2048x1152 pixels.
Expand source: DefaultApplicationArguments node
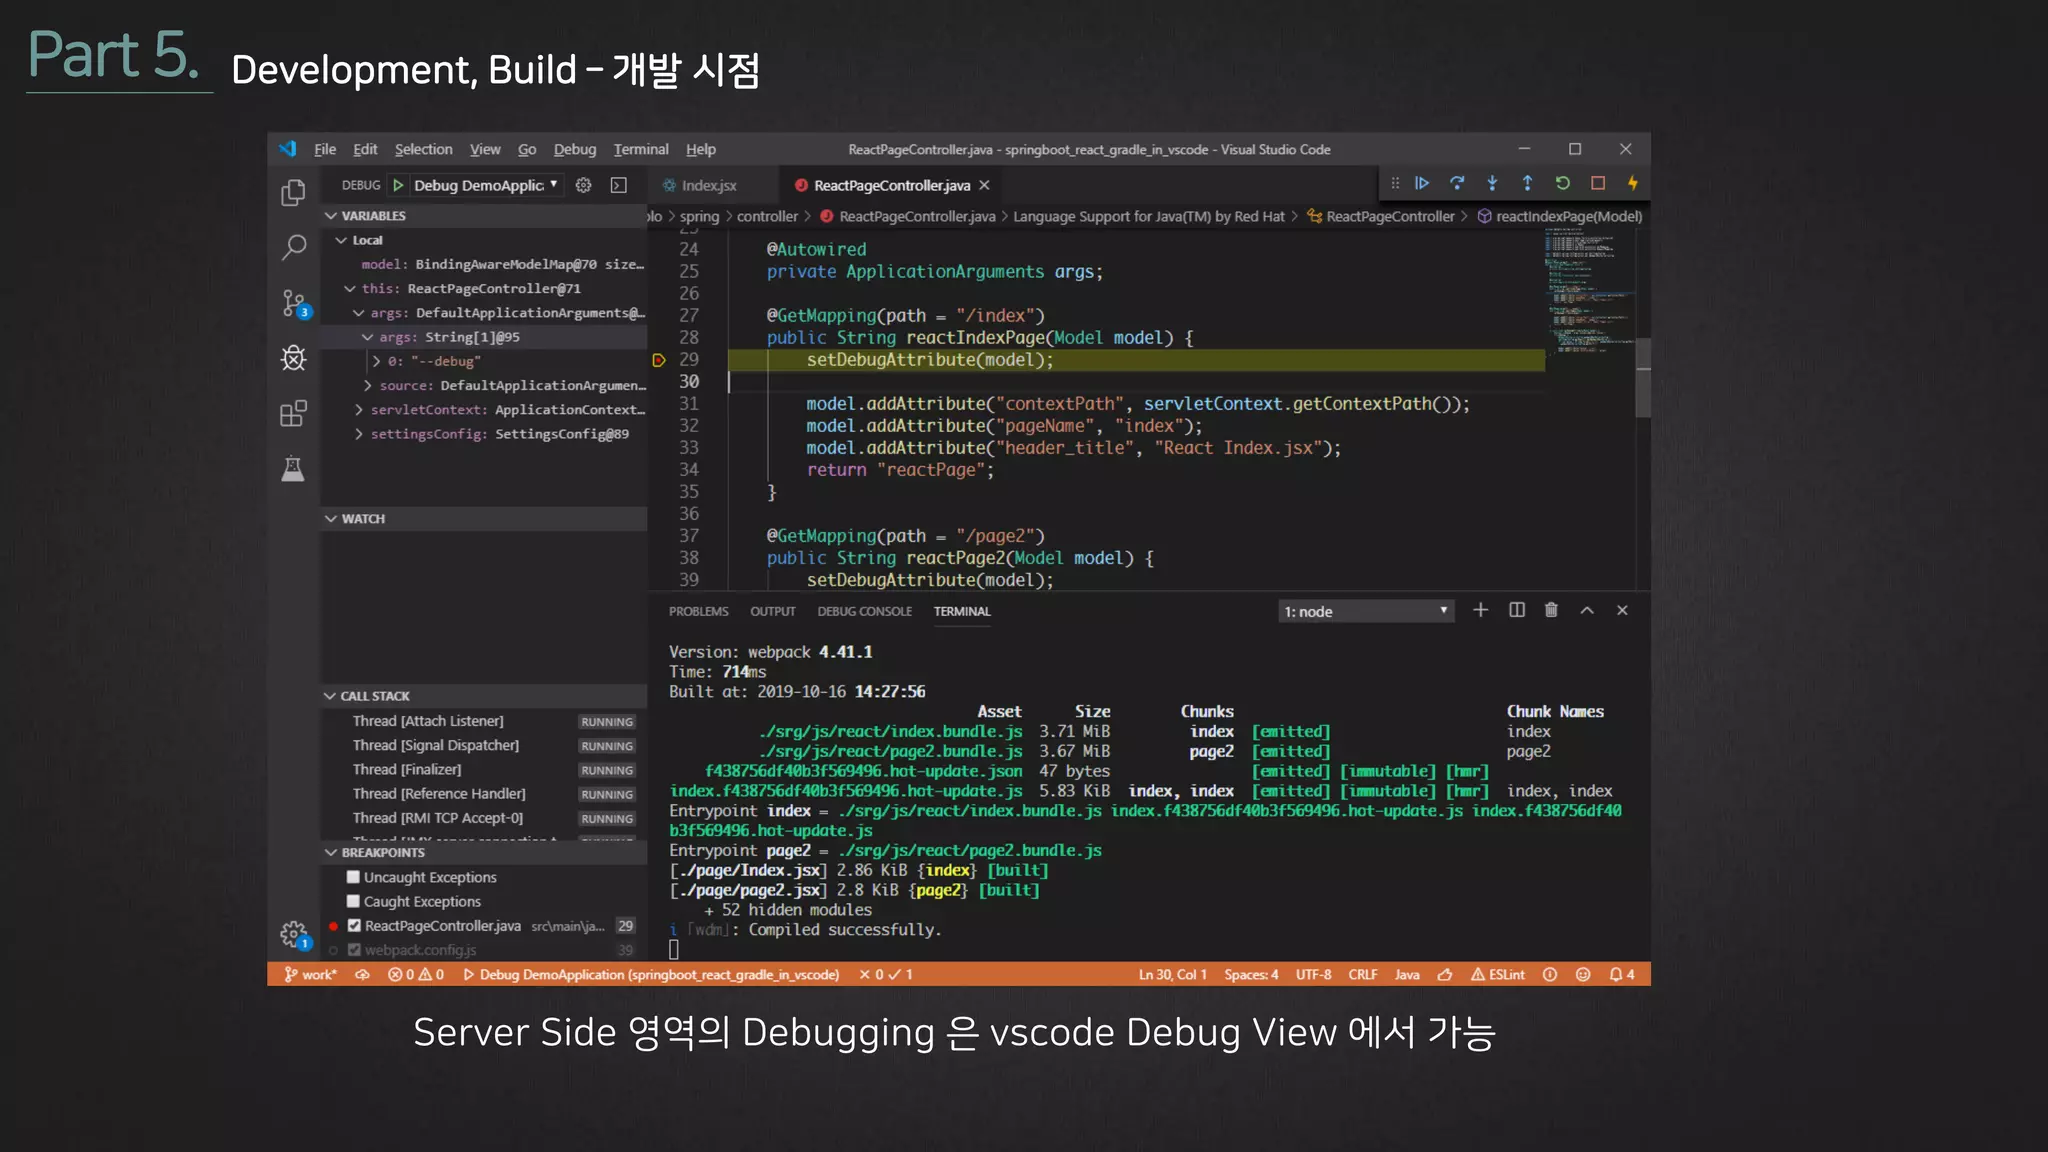click(367, 385)
